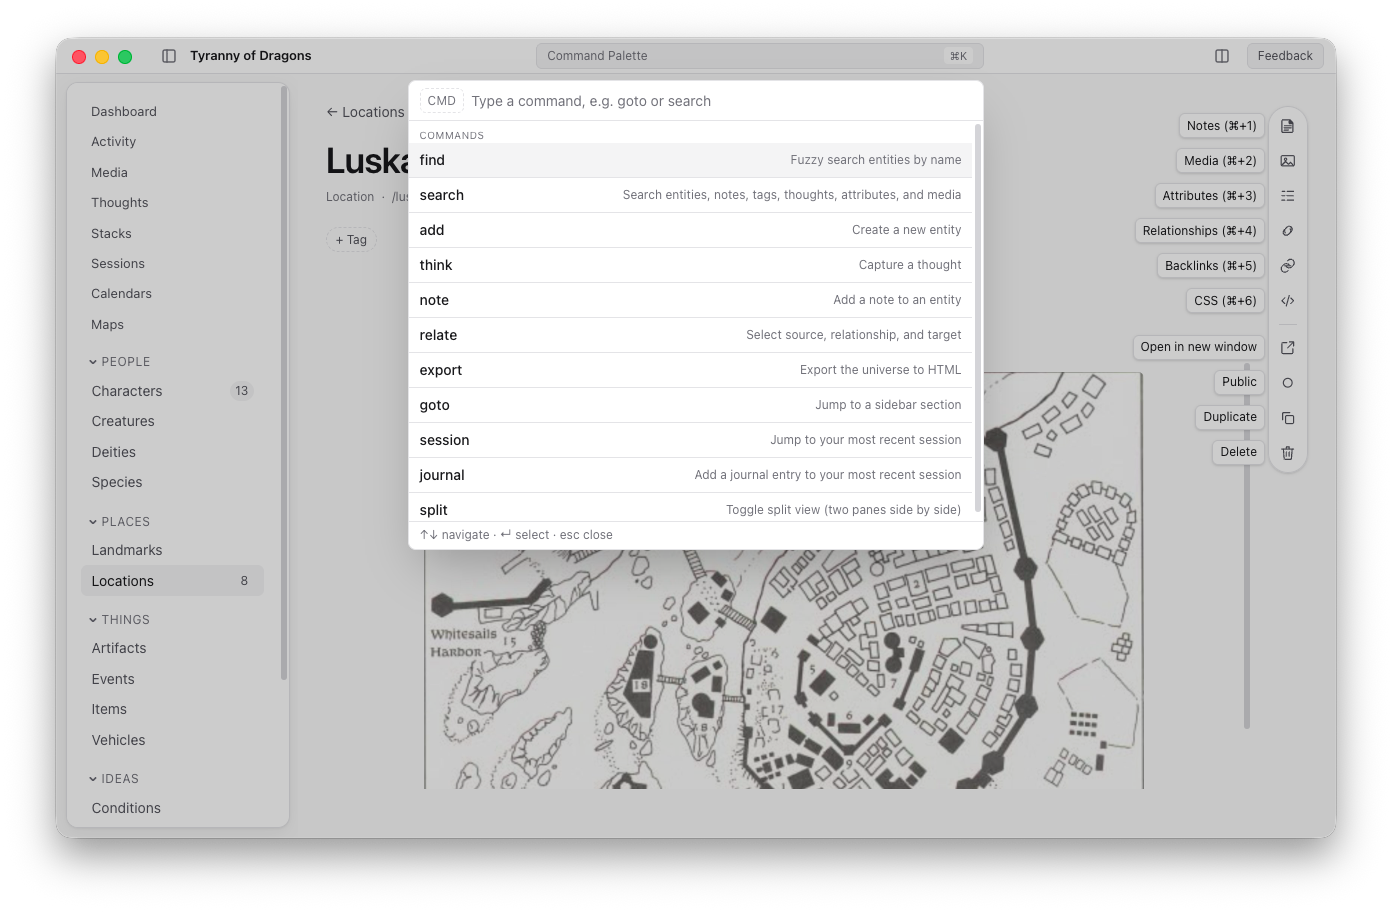
Task: Choose the split command
Action: click(x=690, y=508)
